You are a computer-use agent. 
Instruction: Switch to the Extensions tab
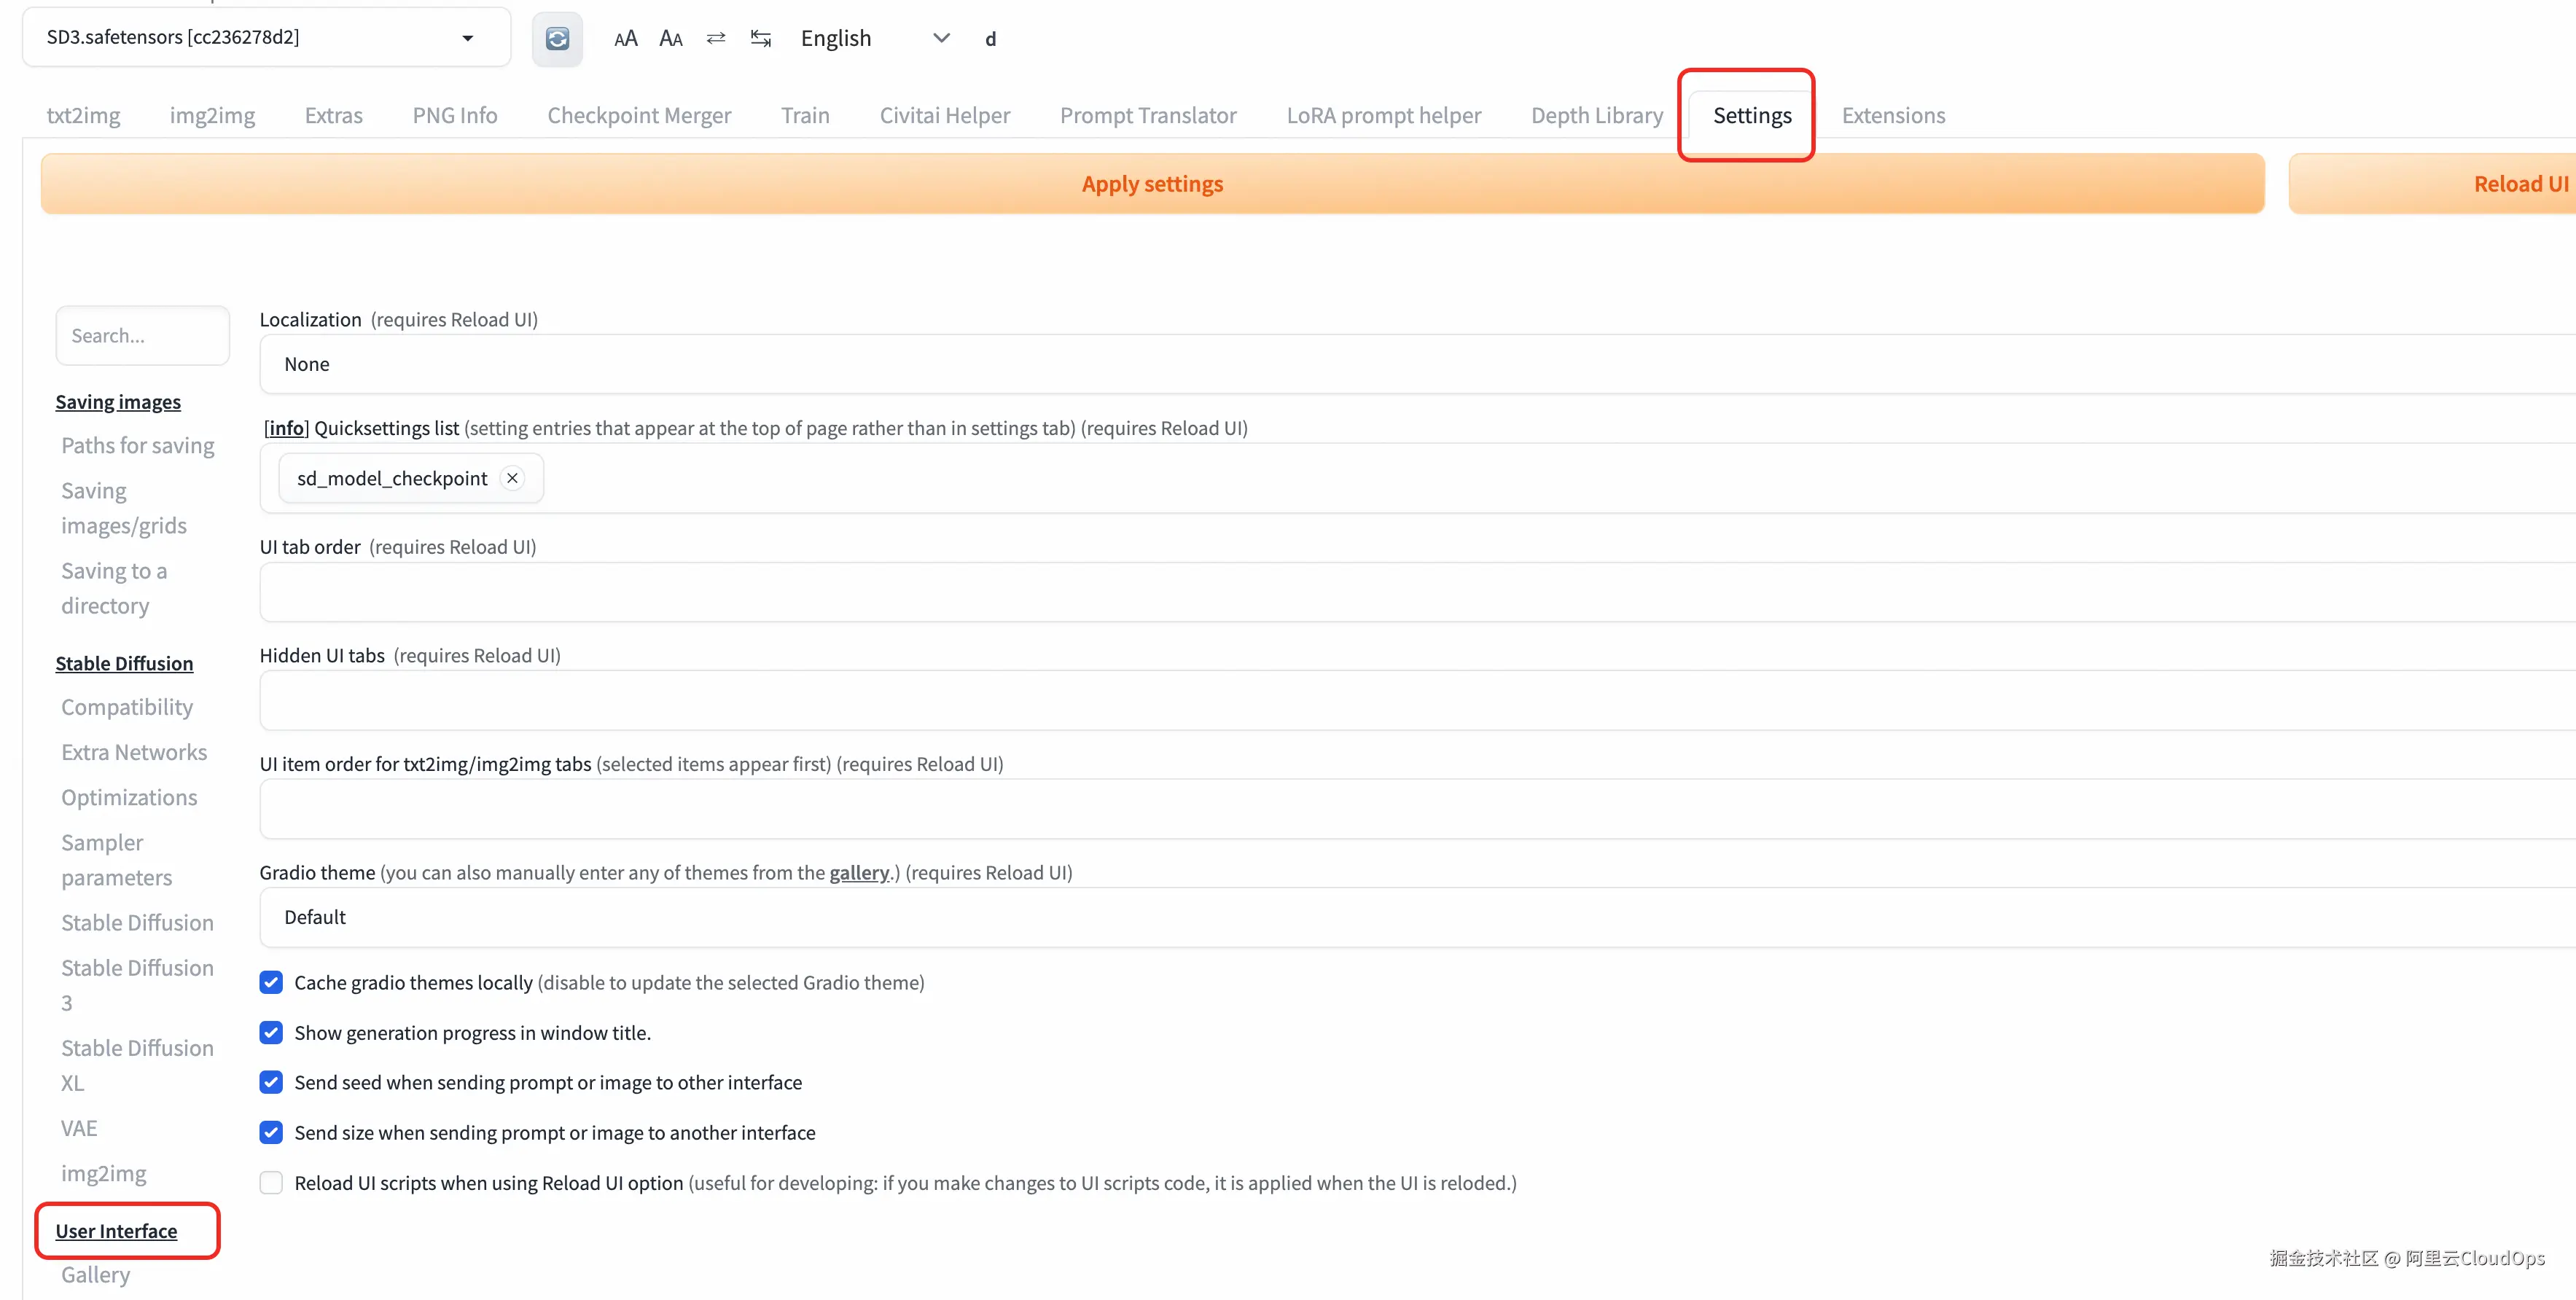[x=1893, y=115]
